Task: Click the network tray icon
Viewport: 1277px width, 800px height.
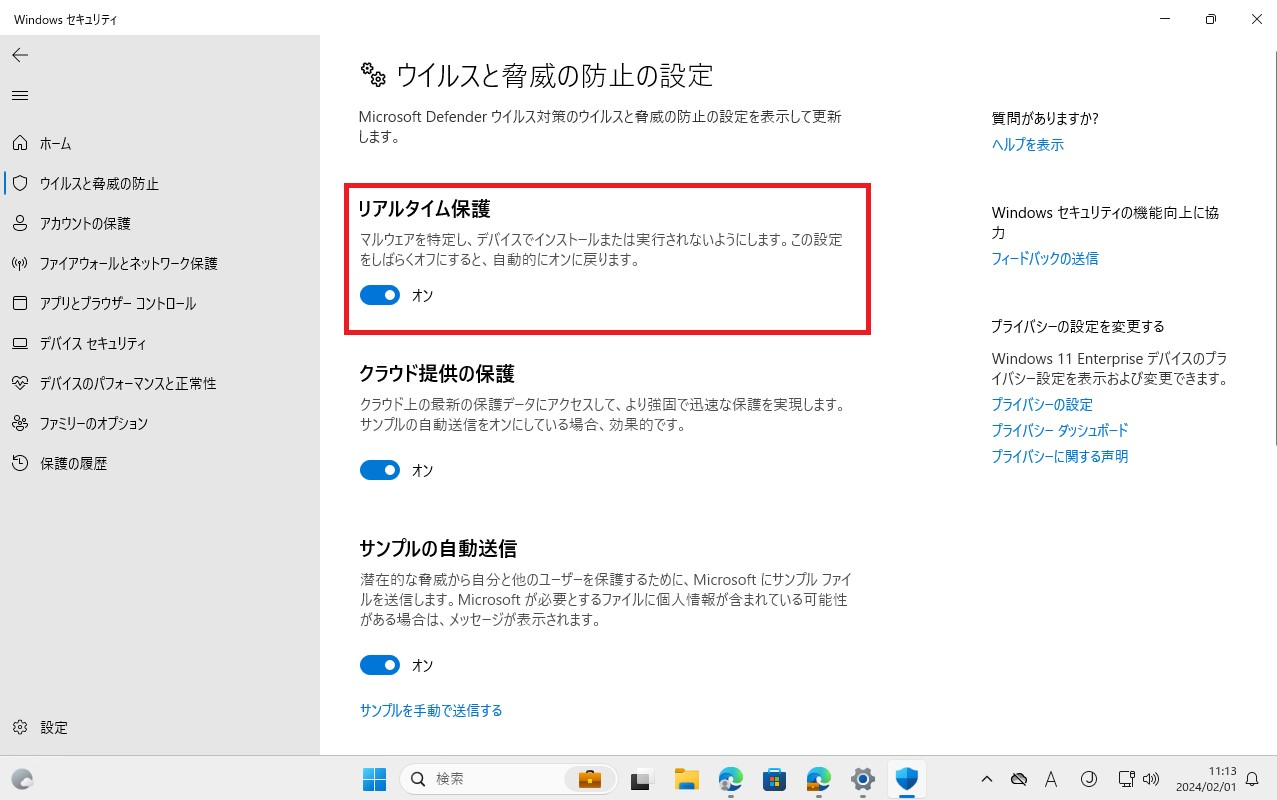Action: click(x=1126, y=779)
